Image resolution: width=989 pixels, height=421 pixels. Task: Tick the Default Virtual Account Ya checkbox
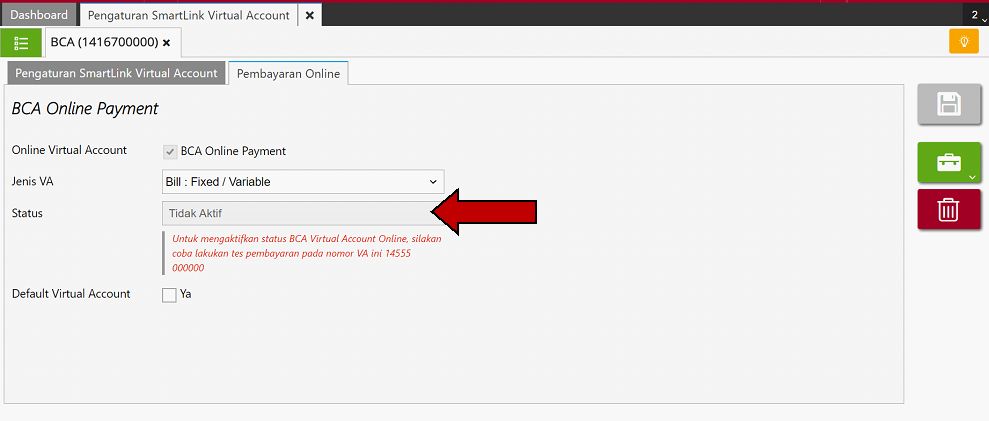pos(169,295)
